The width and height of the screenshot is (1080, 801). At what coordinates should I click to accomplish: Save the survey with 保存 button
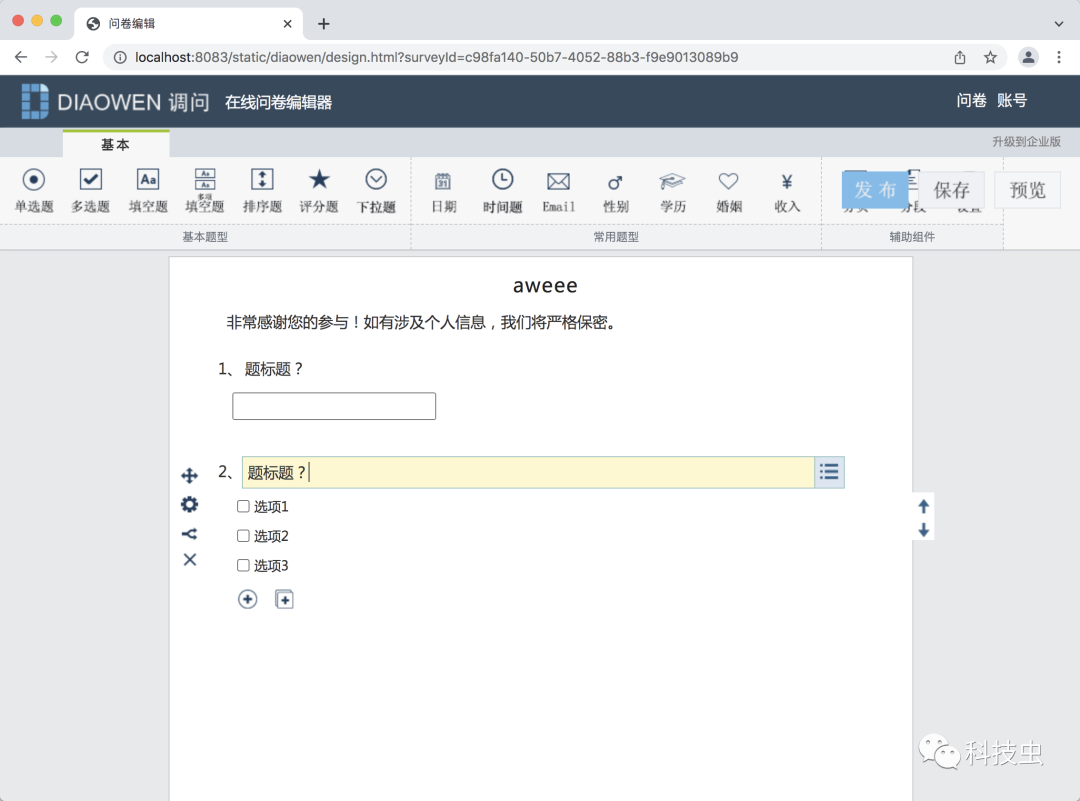951,190
